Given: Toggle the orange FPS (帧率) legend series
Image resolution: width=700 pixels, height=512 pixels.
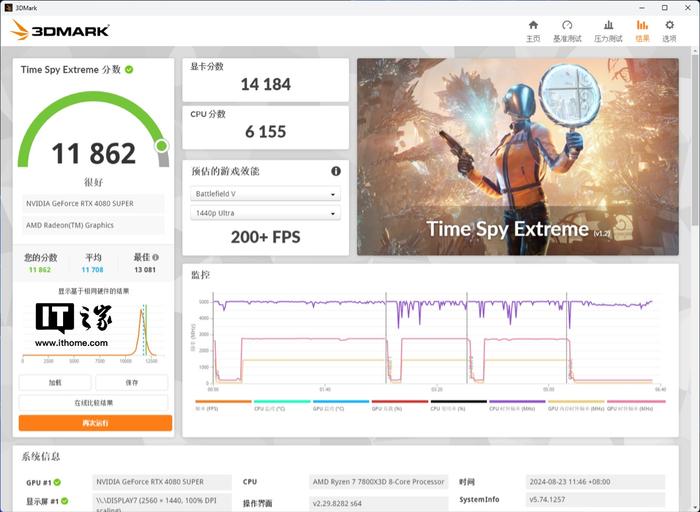Looking at the screenshot, I should click(x=223, y=405).
